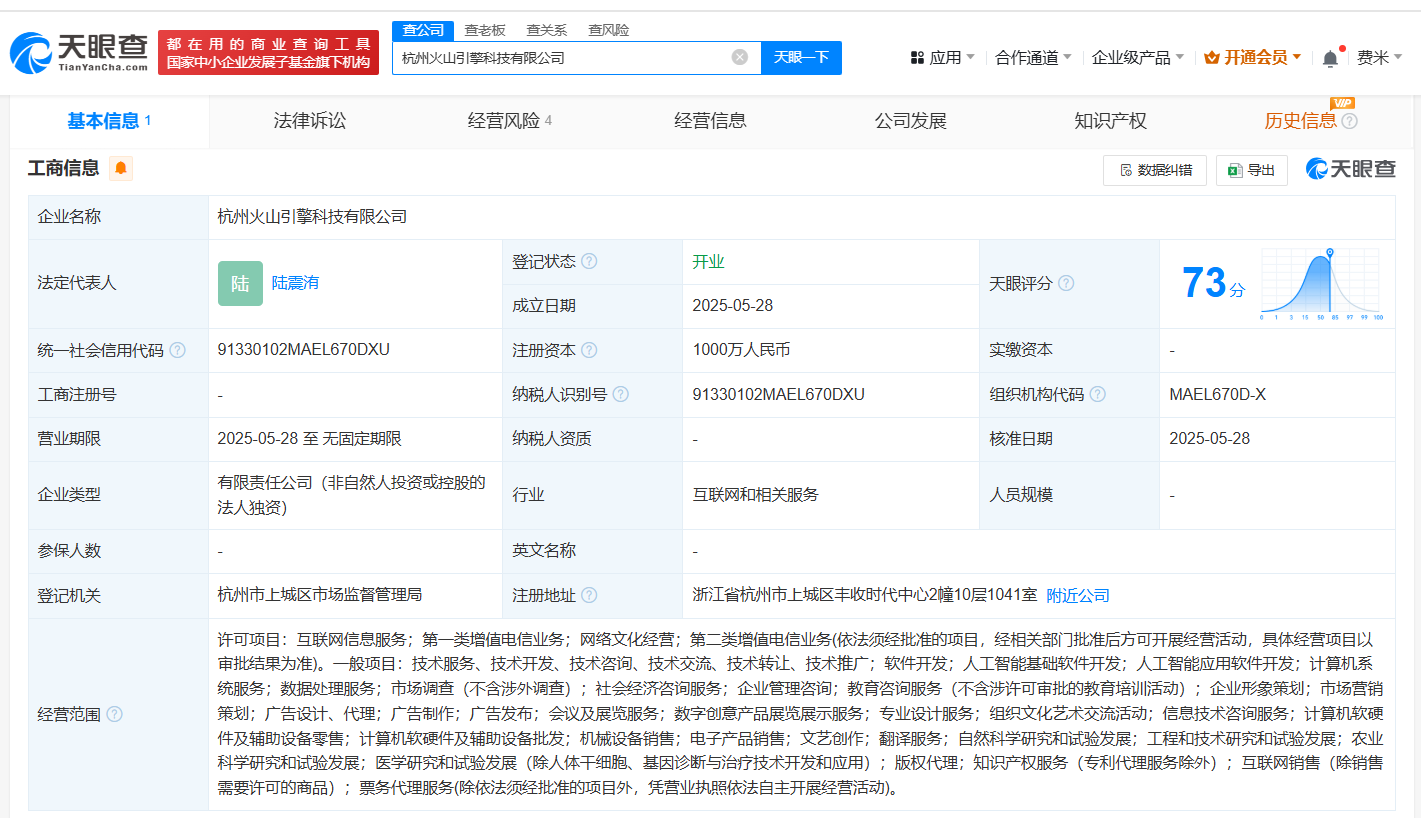Click the reminder bell next to 工商信息
Viewport: 1421px width, 818px height.
tap(119, 169)
